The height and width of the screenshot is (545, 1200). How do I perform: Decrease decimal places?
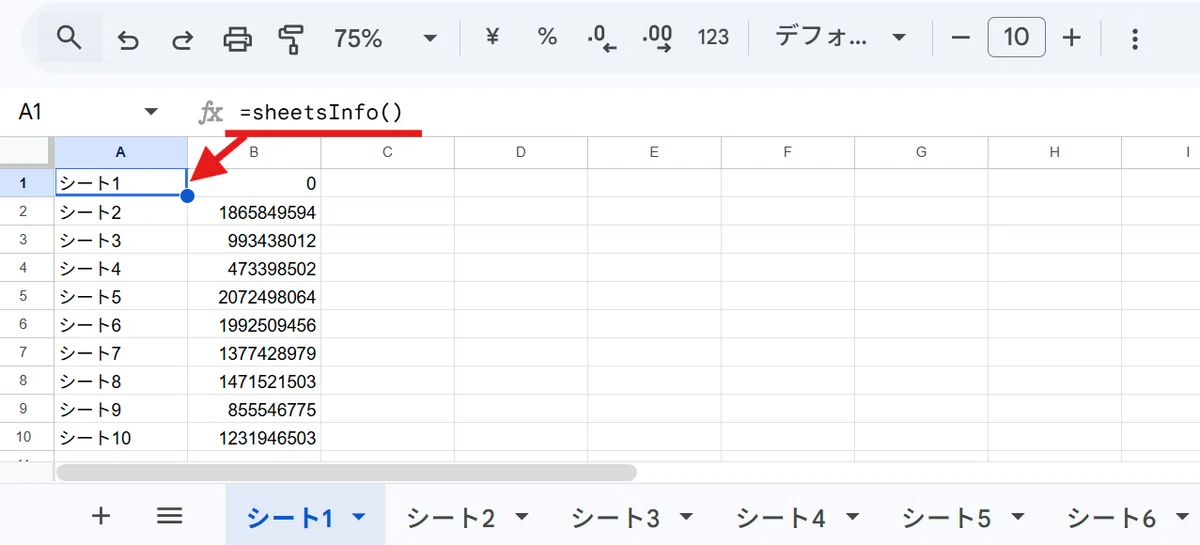602,38
